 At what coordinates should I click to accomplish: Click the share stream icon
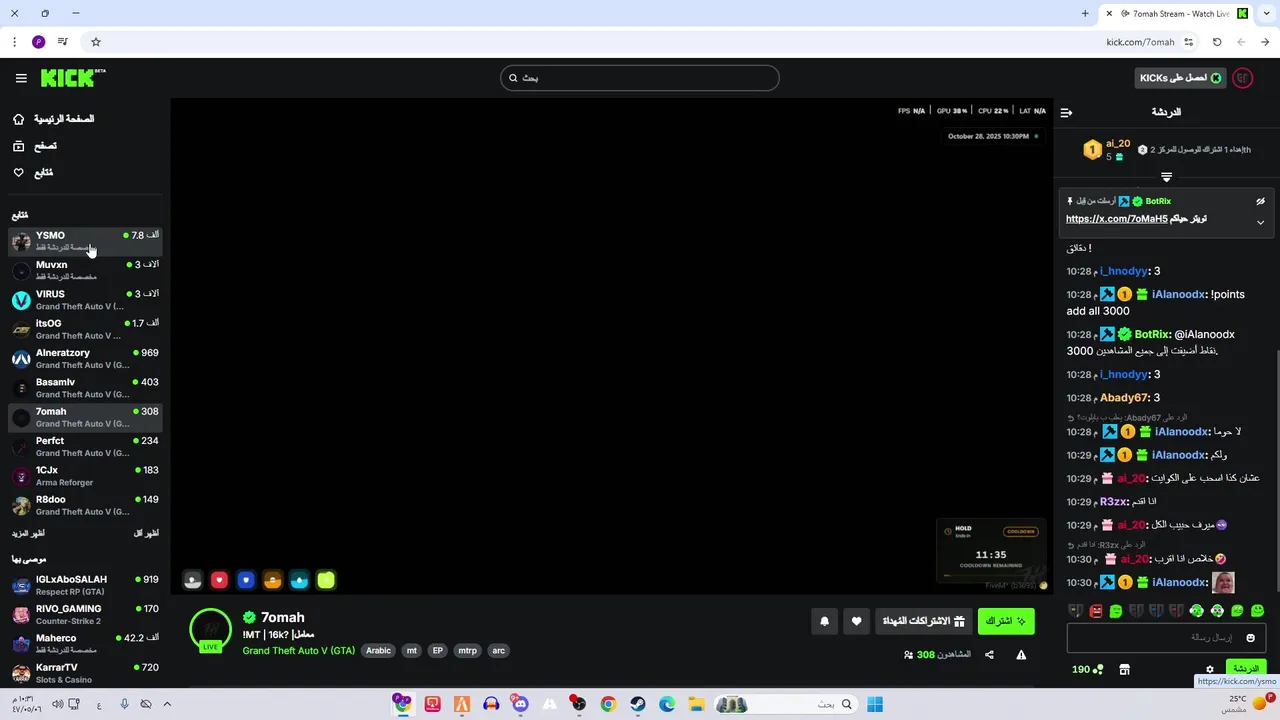[989, 655]
